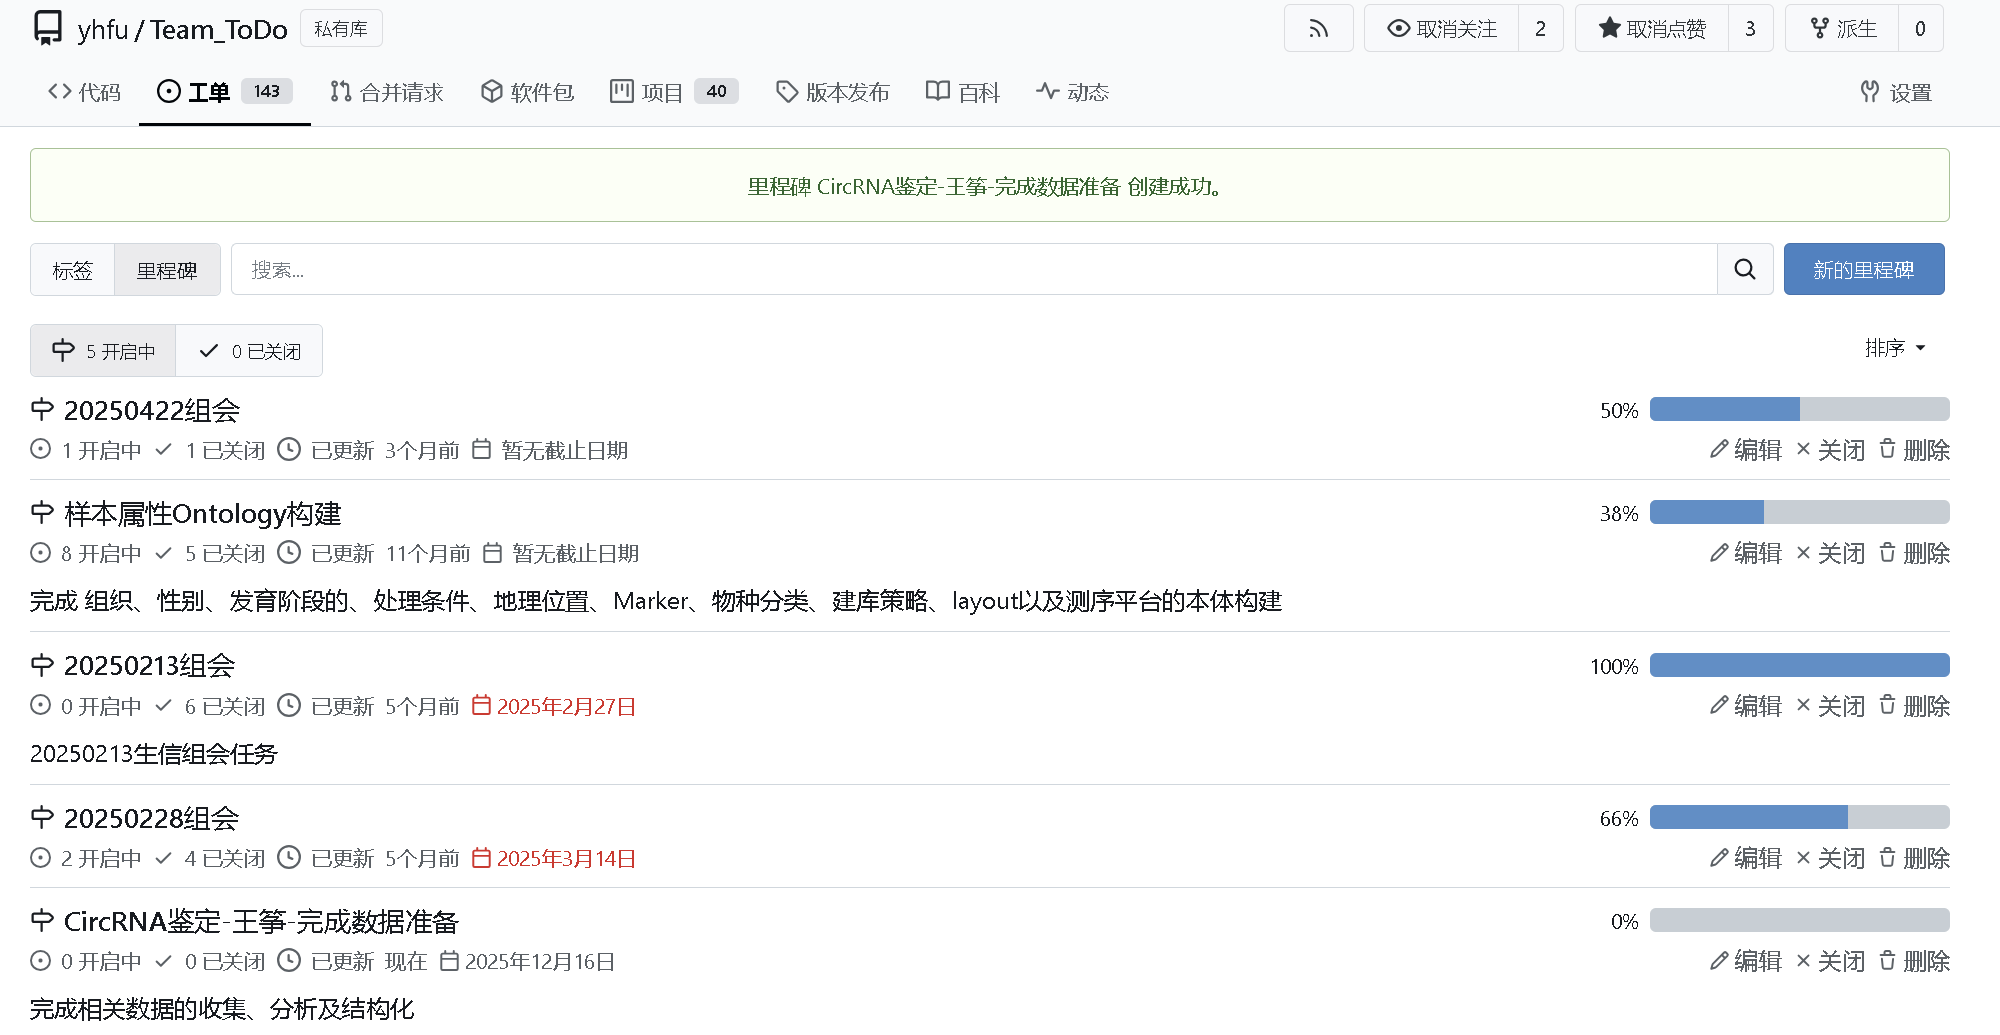The image size is (2000, 1035).
Task: Toggle star with 取消点赞 button
Action: click(1652, 29)
